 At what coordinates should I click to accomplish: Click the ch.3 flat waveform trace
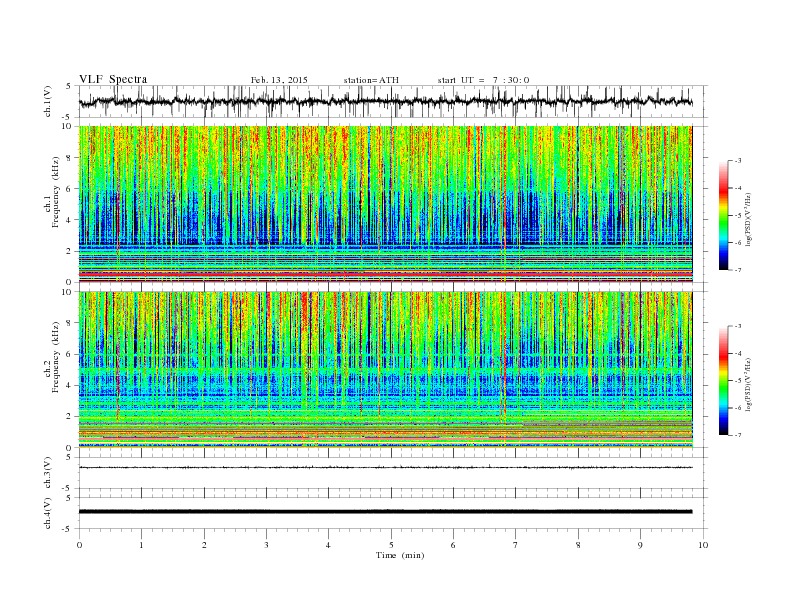[386, 468]
